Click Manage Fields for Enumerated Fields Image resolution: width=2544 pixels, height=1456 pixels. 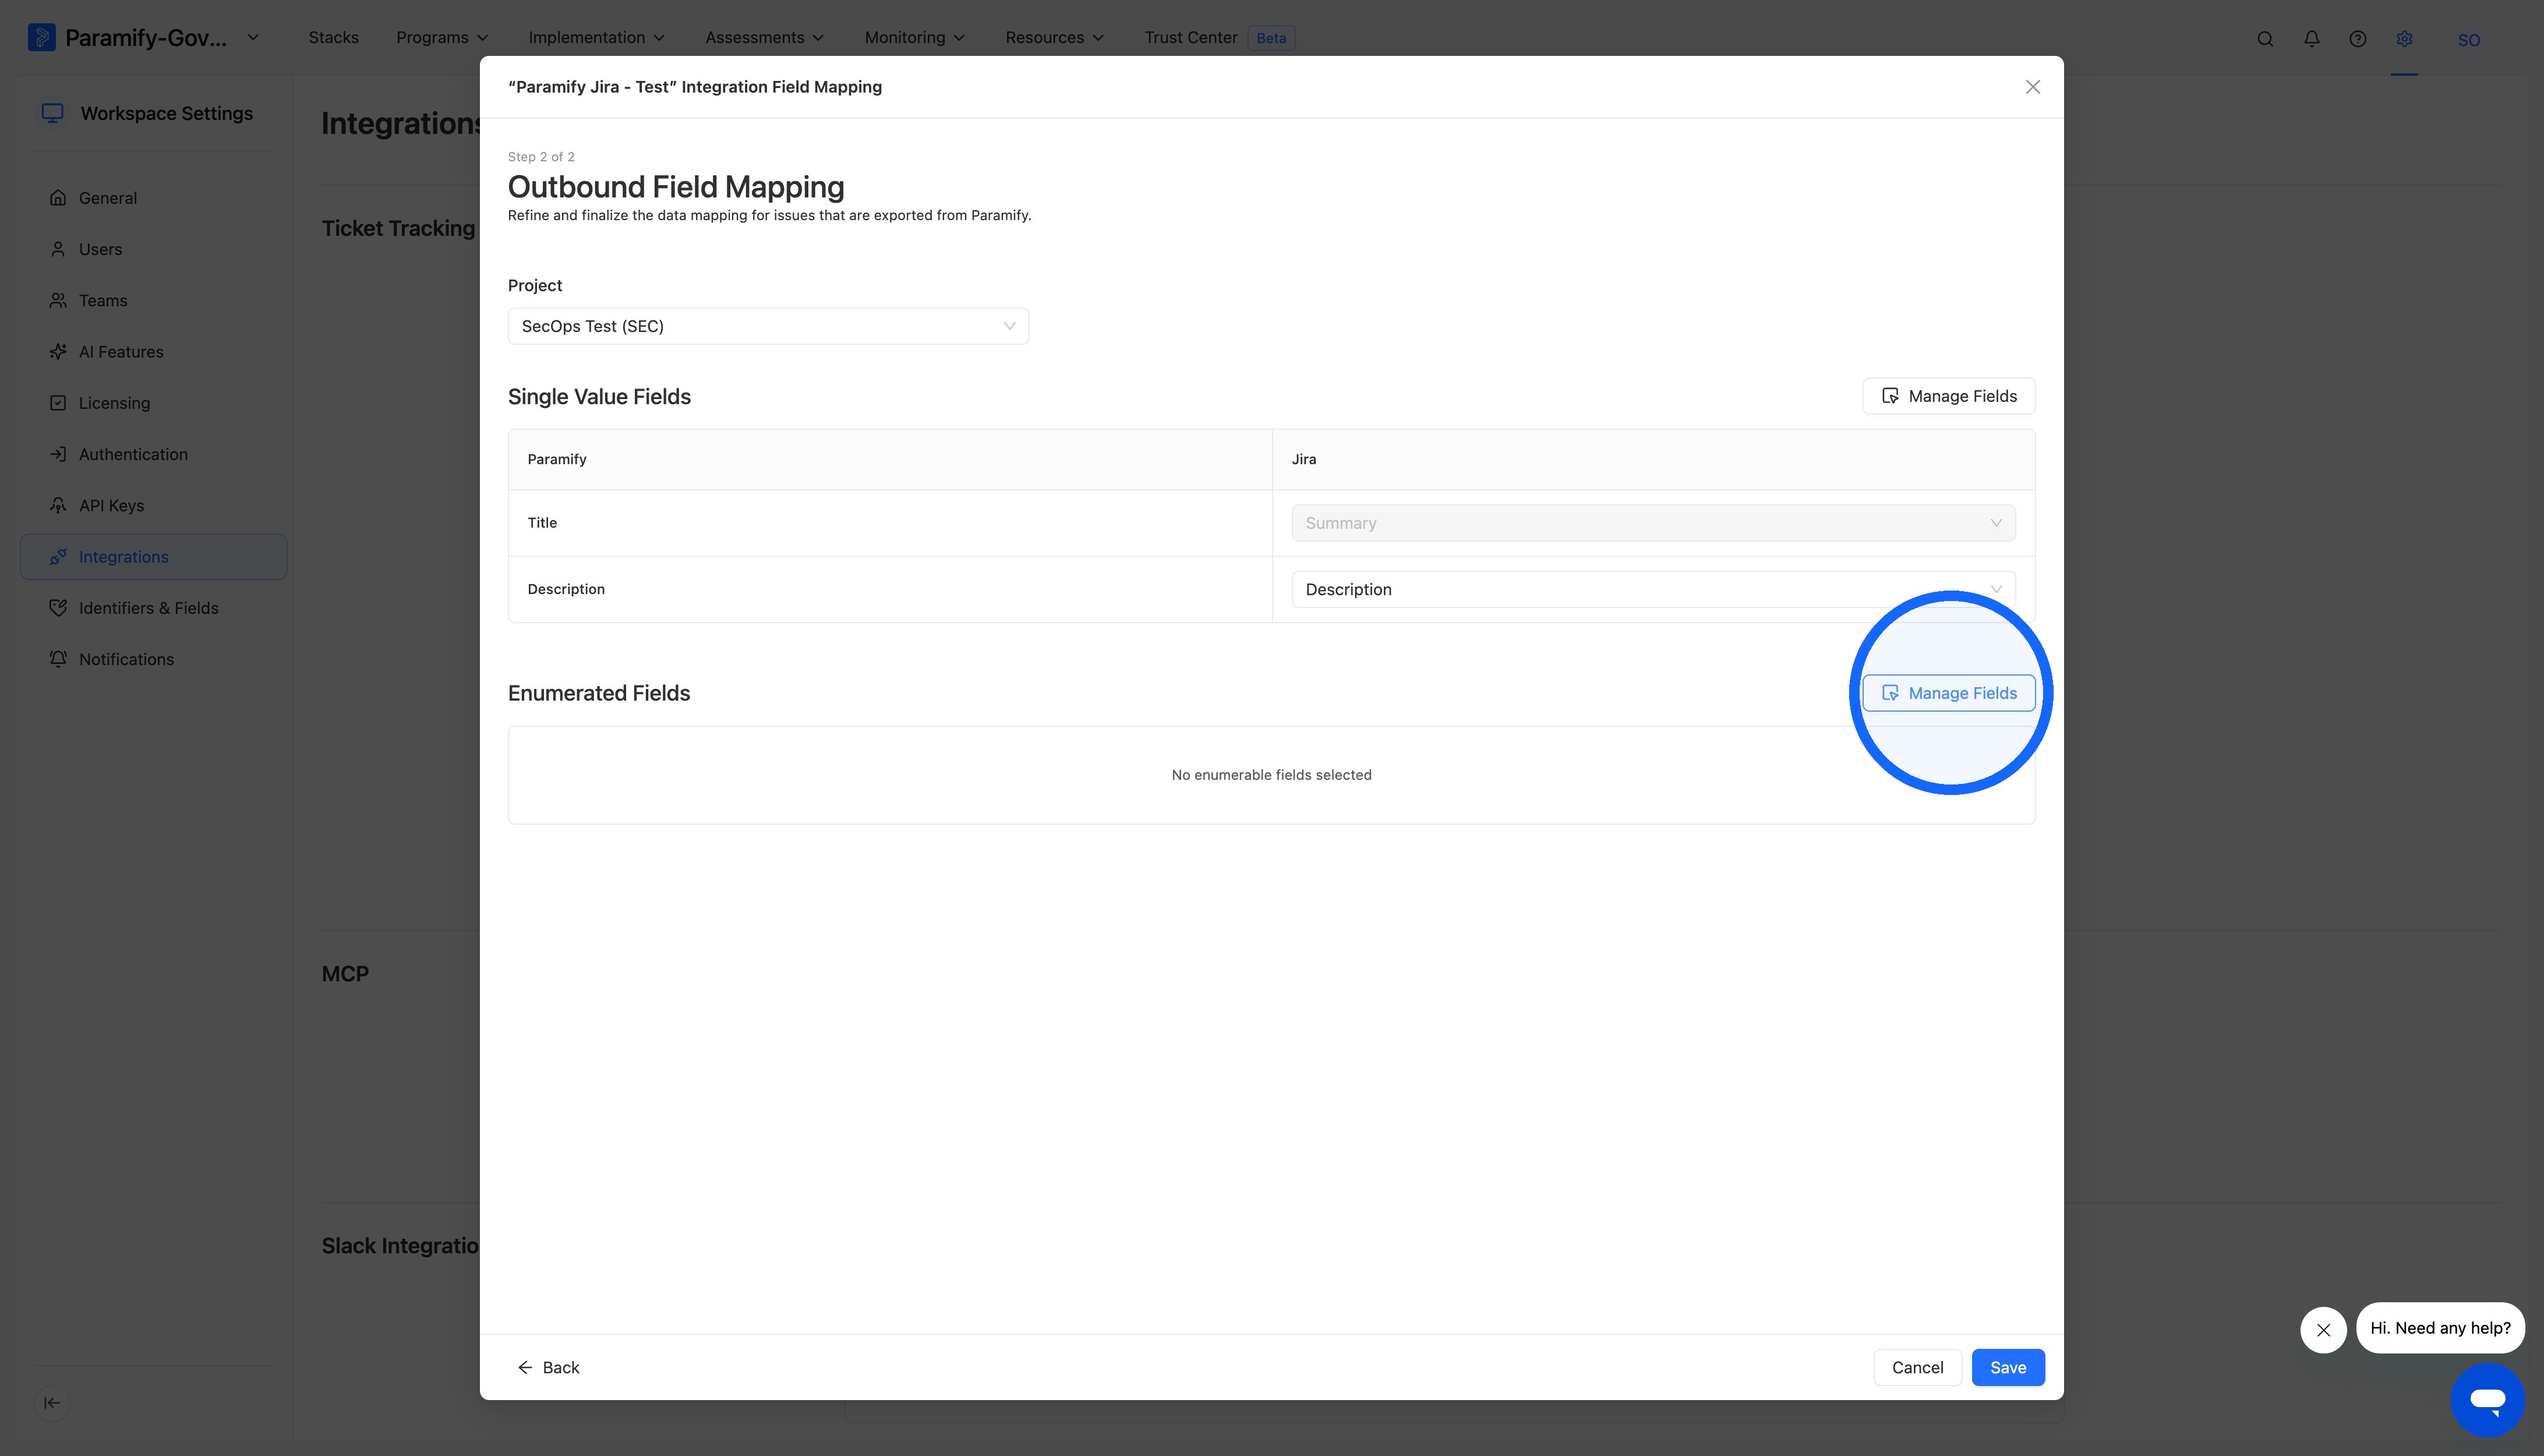[1948, 693]
